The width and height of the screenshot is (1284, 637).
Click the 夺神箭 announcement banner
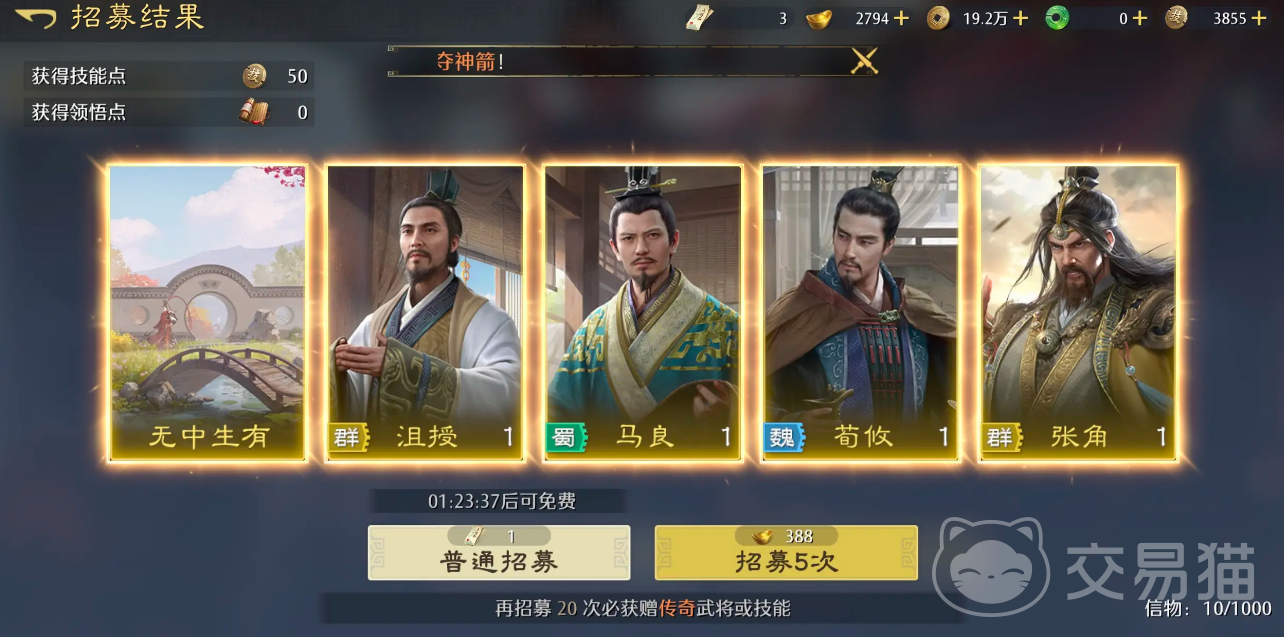coord(633,61)
